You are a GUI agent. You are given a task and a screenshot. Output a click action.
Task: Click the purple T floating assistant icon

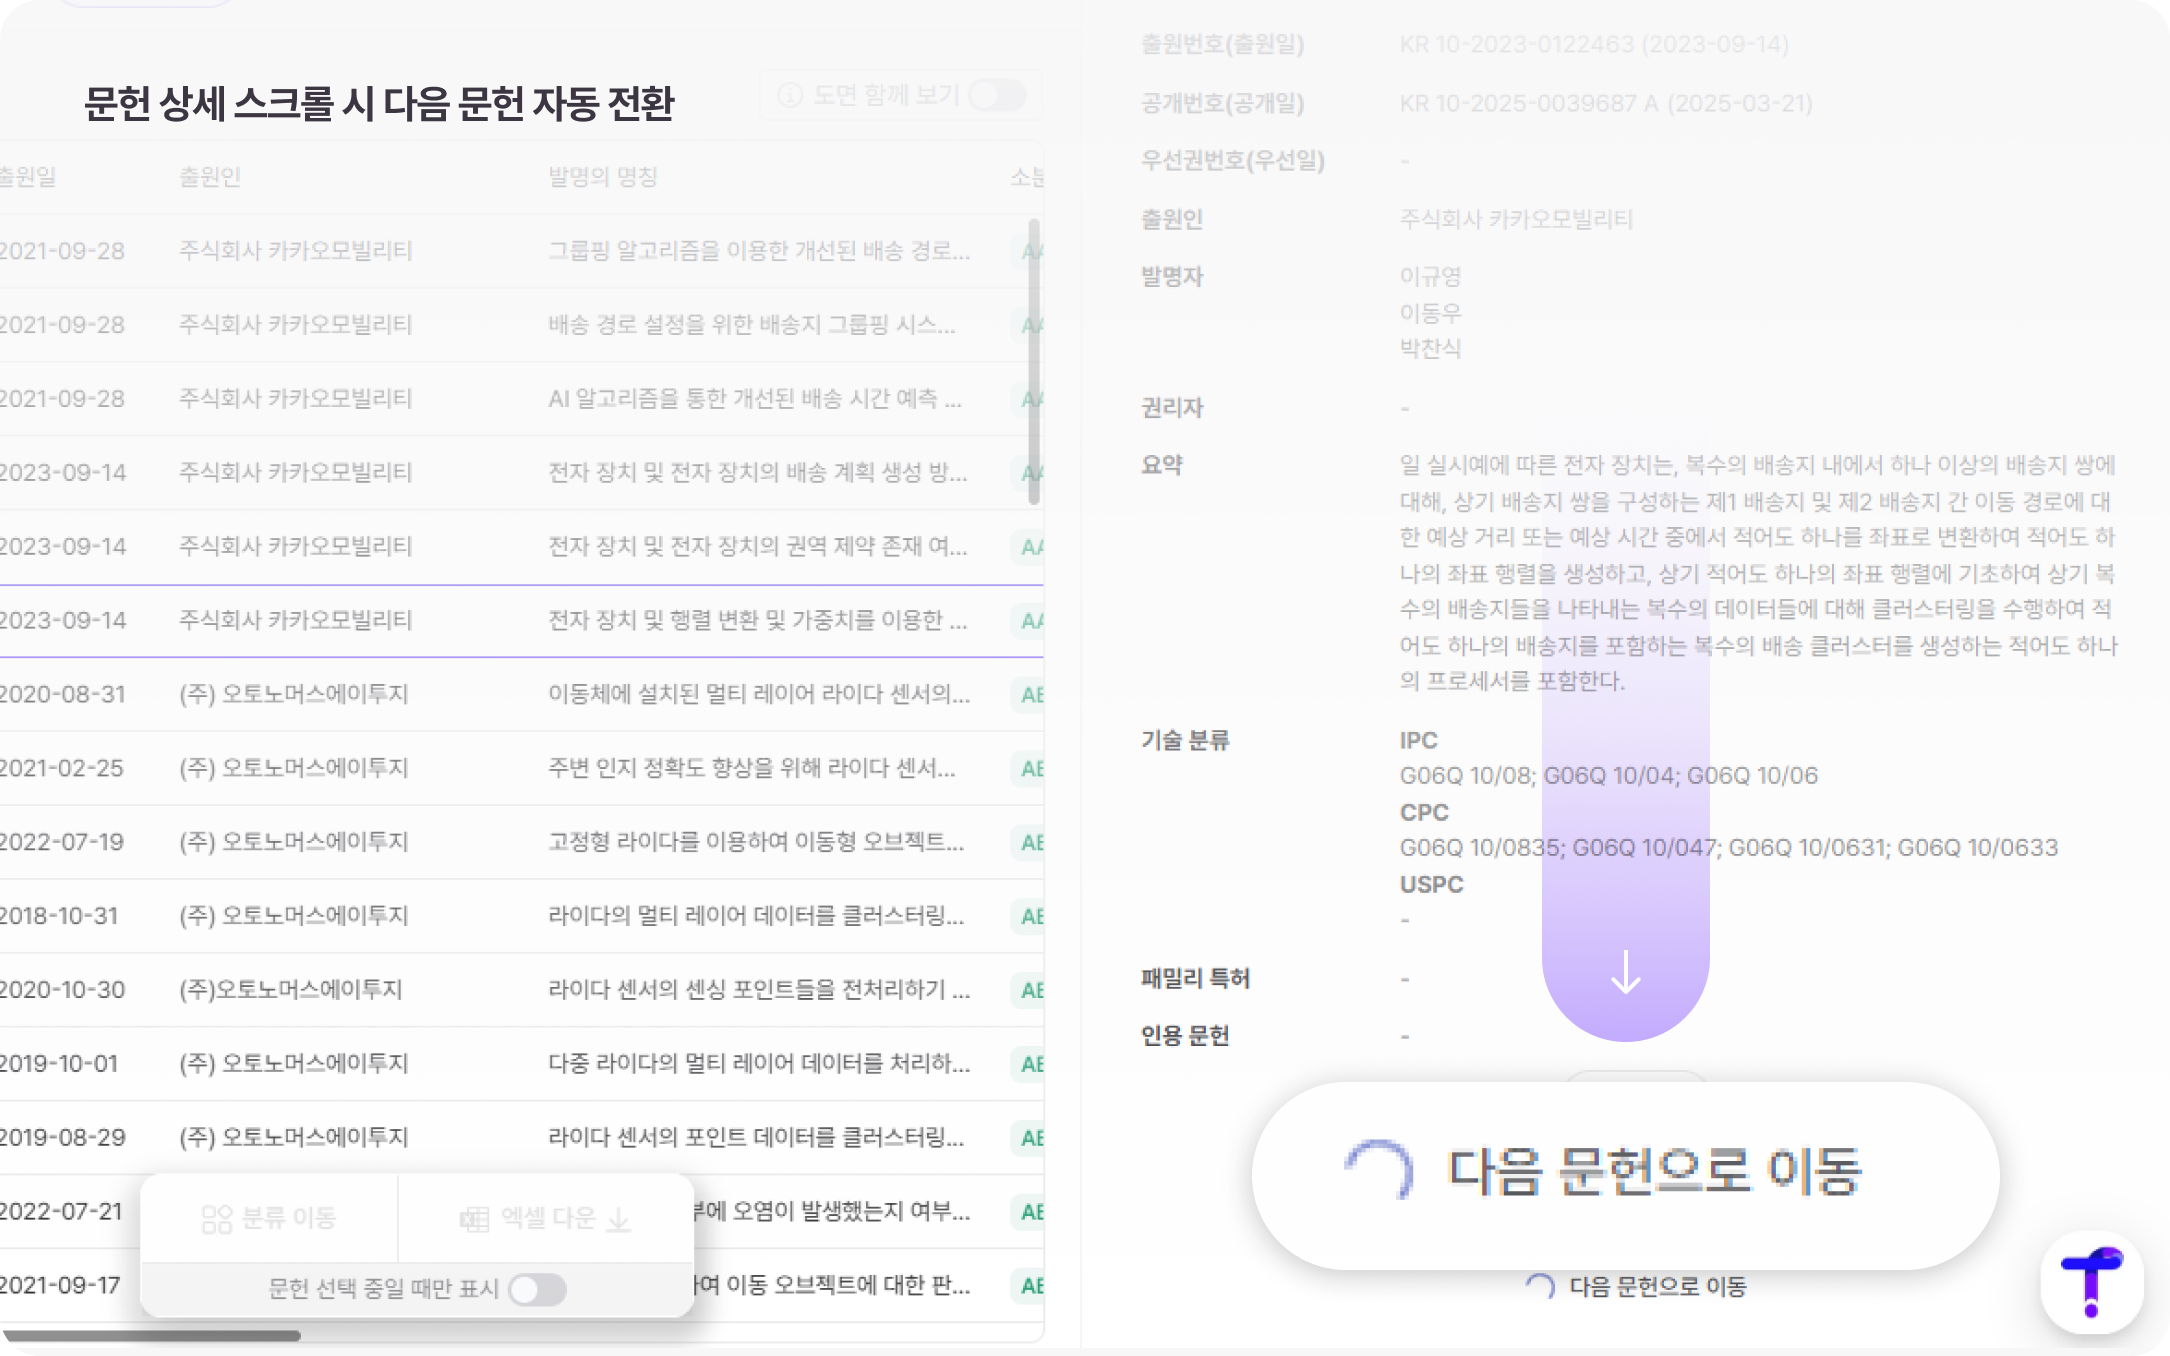click(2091, 1281)
